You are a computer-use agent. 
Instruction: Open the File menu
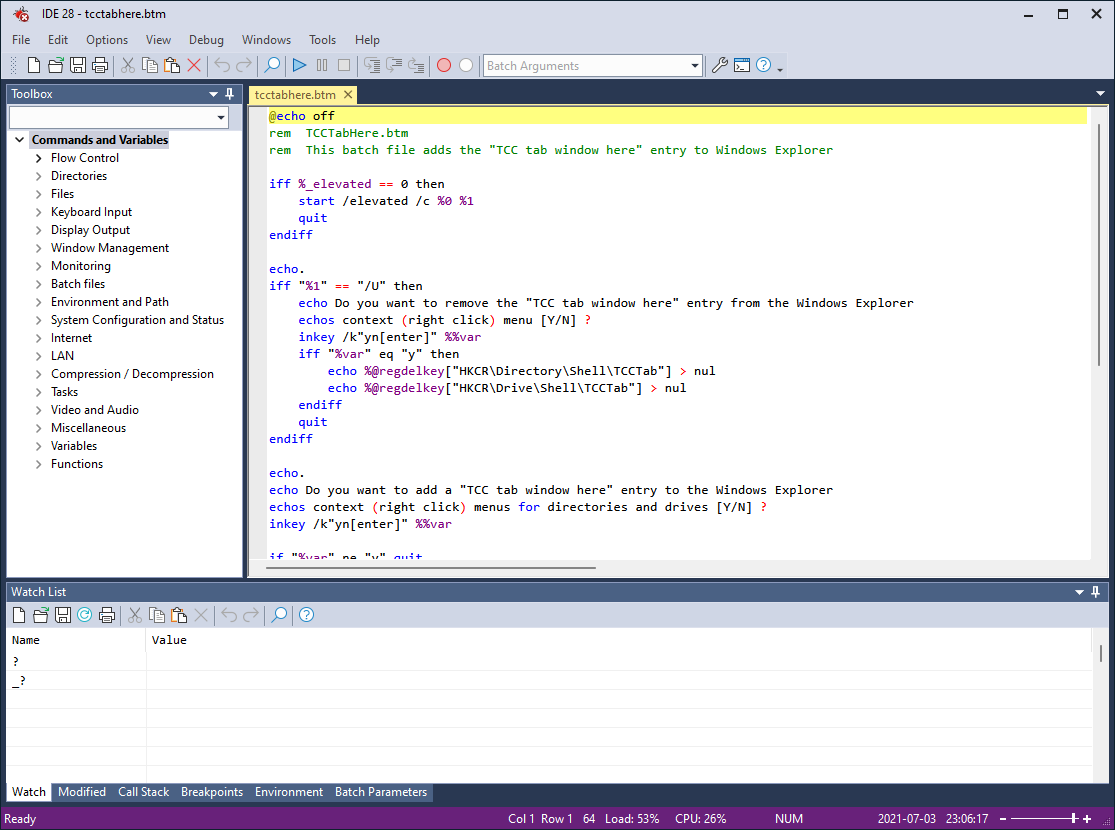click(x=21, y=40)
